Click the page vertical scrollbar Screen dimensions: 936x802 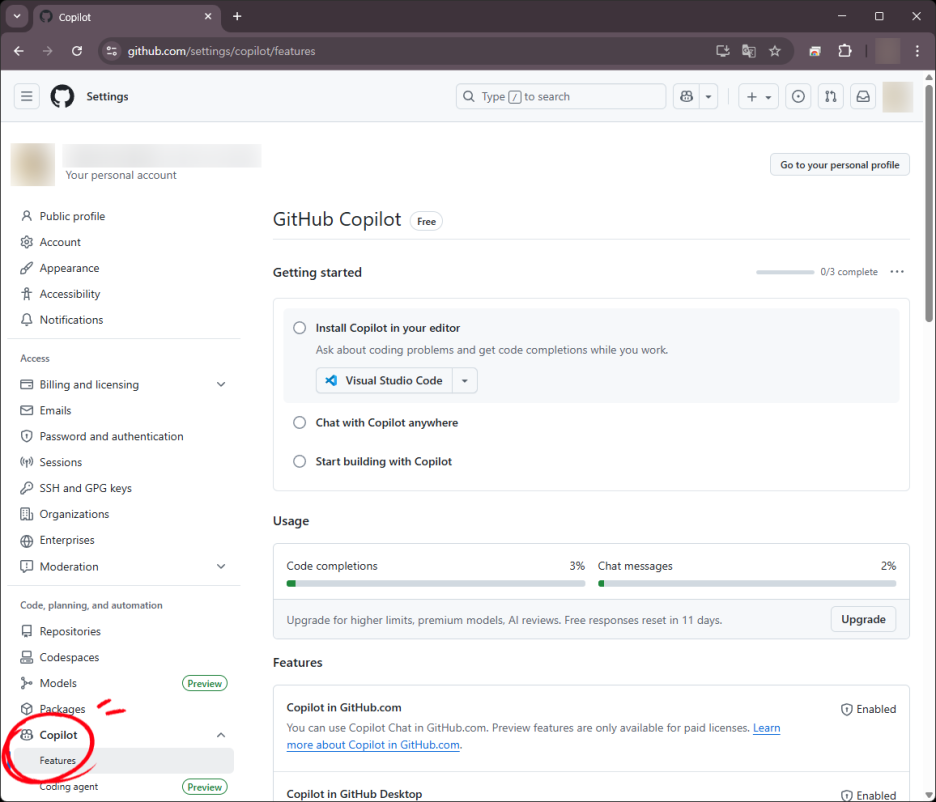tap(929, 203)
